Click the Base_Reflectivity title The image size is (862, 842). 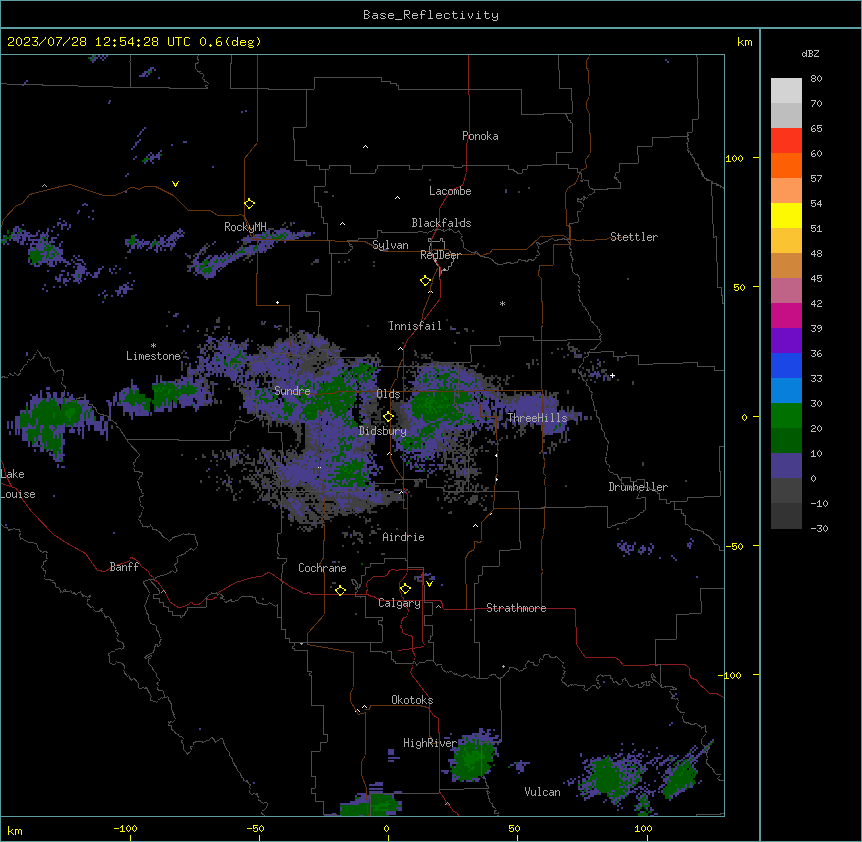point(431,15)
